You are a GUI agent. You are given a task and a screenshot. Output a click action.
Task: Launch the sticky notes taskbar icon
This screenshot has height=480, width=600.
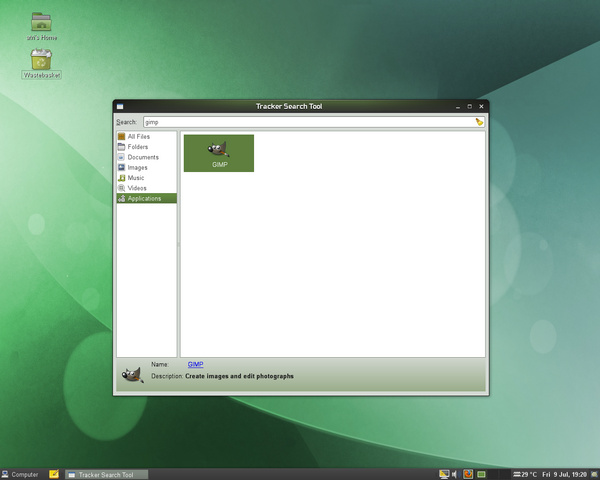[54, 474]
